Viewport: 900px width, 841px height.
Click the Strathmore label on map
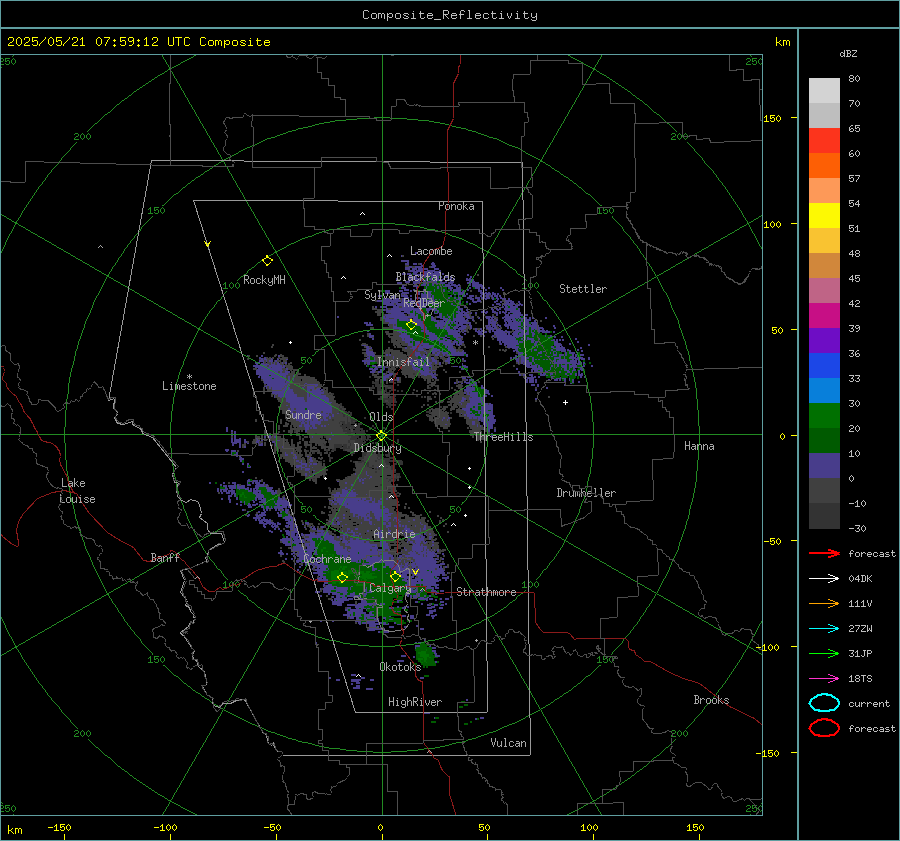pos(486,592)
